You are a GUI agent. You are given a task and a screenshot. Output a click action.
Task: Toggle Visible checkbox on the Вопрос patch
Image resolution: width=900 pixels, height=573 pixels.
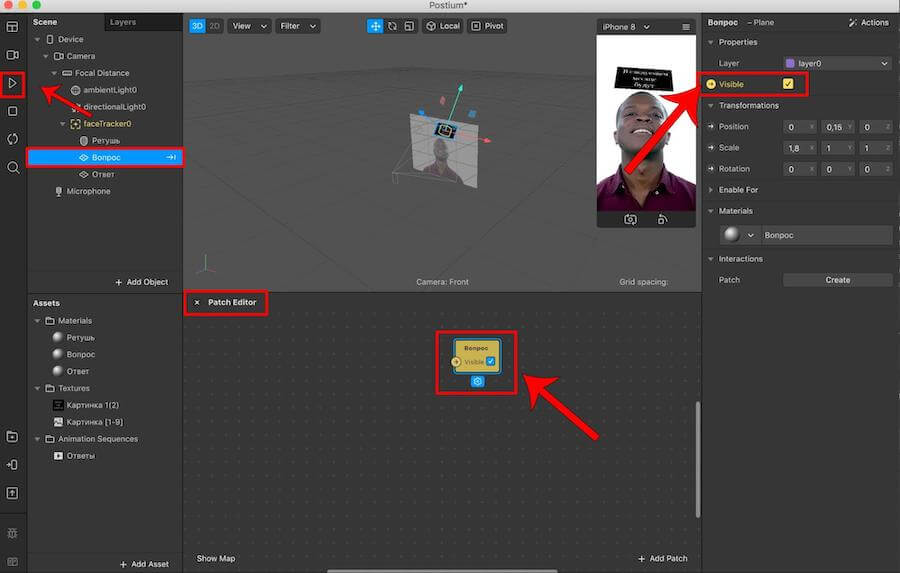(x=491, y=362)
